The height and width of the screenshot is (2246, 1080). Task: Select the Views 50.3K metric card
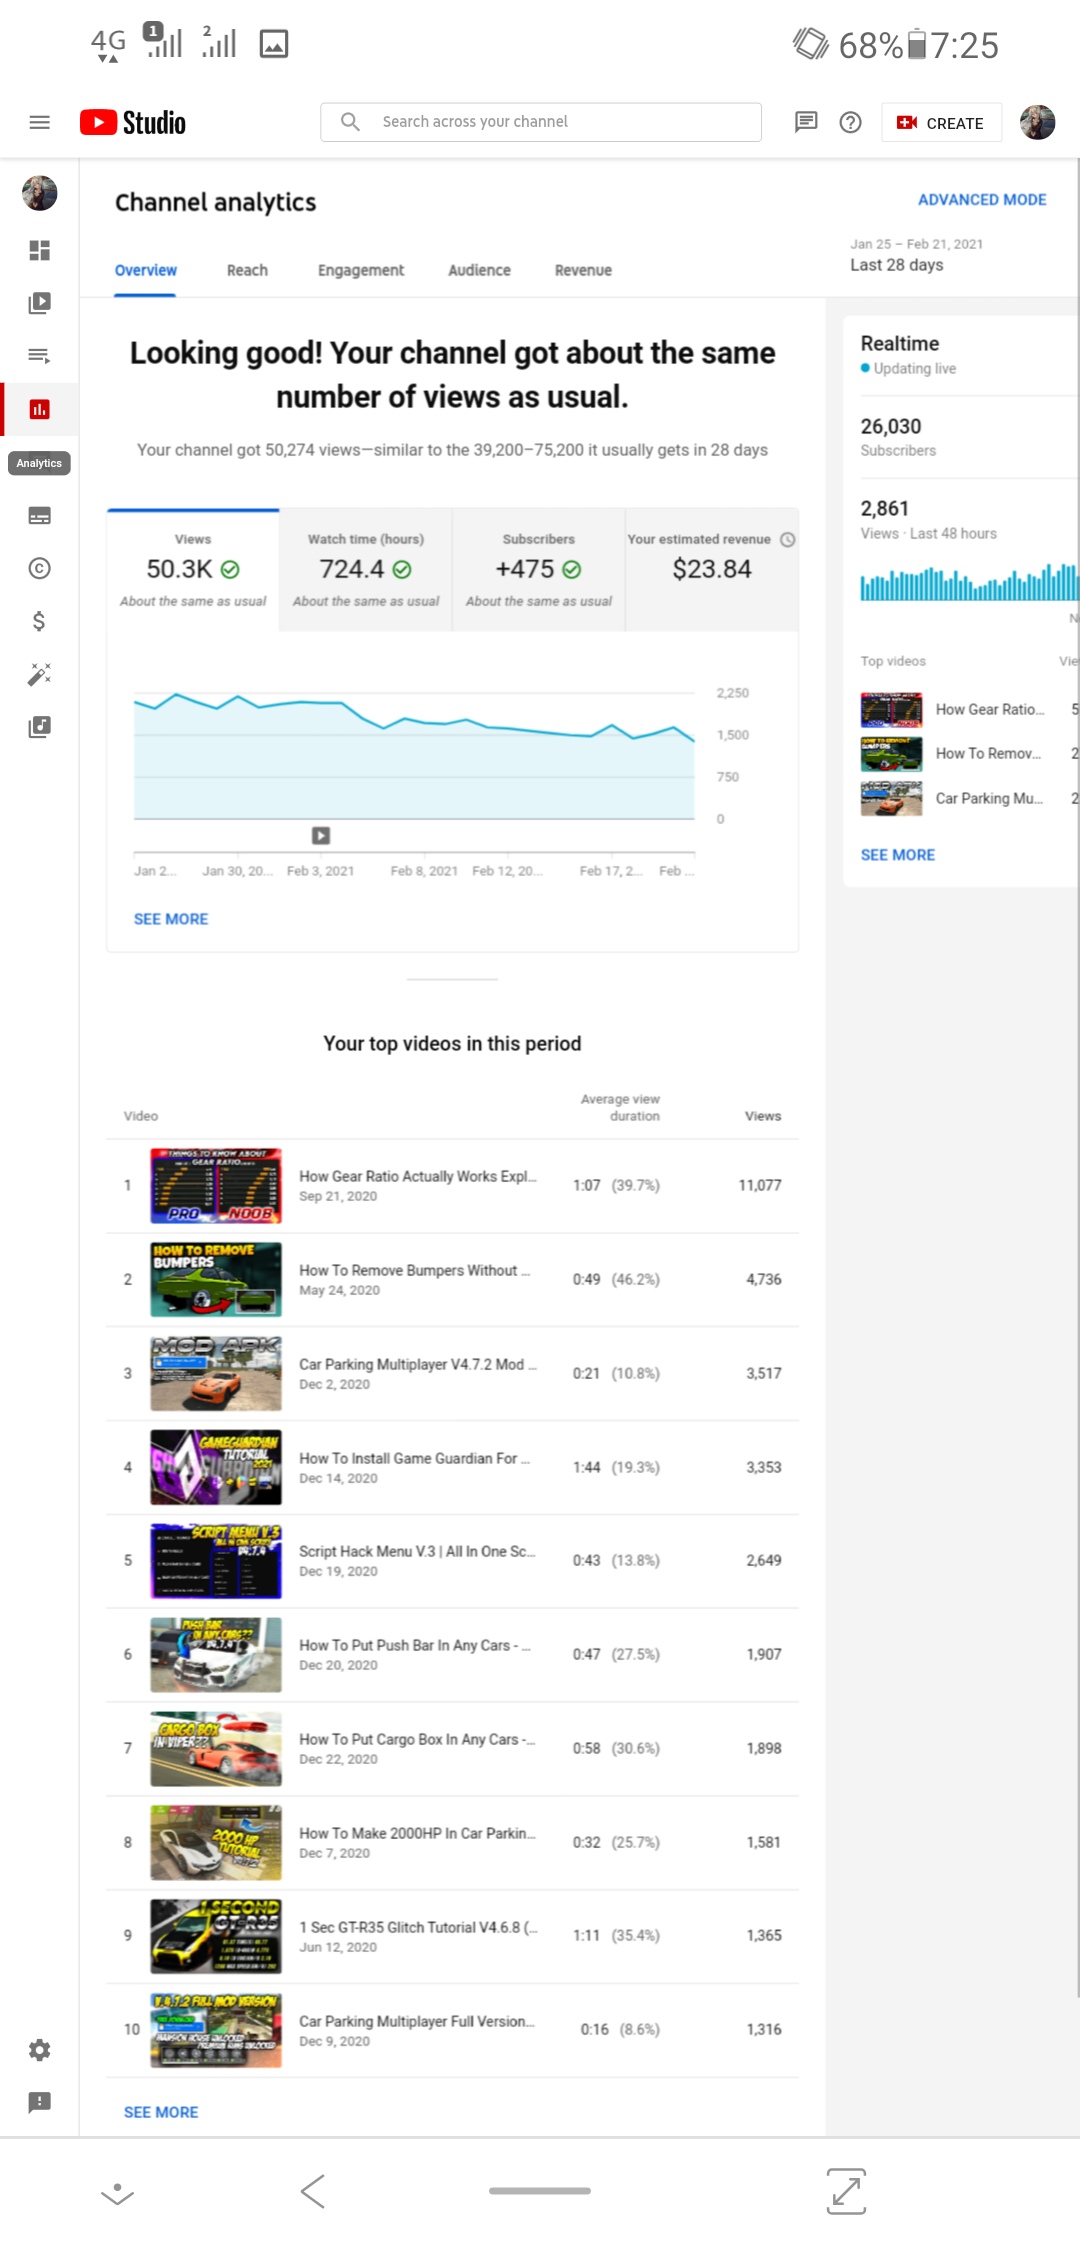(x=193, y=570)
